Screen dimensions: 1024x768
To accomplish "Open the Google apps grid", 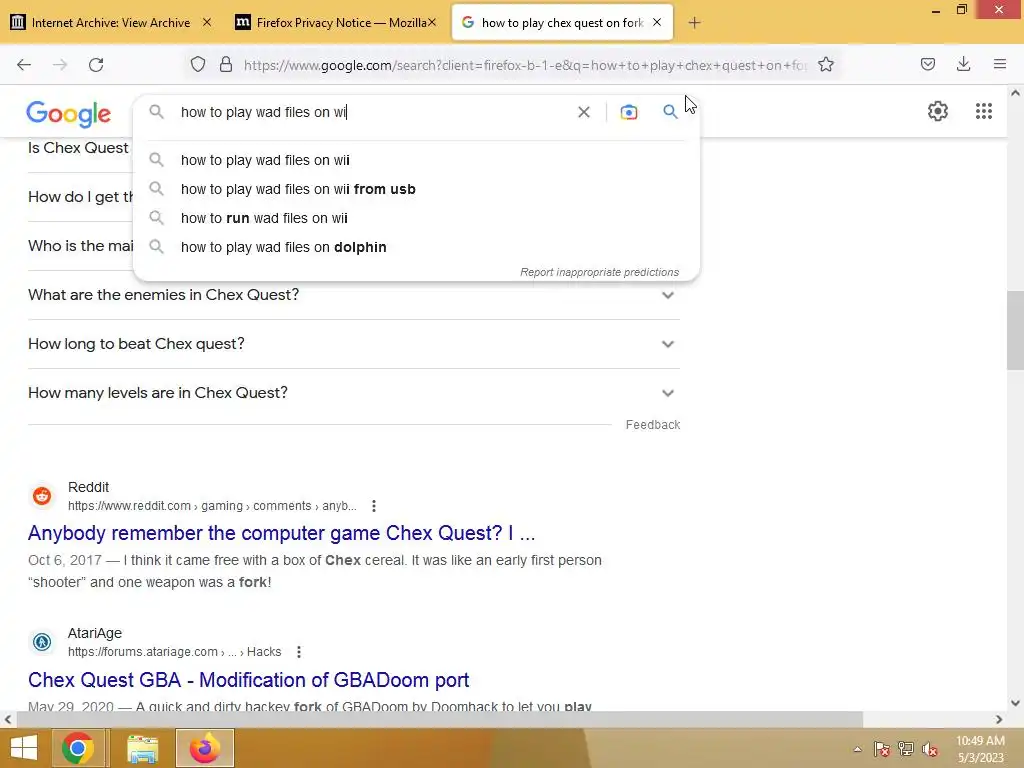I will pos(984,111).
